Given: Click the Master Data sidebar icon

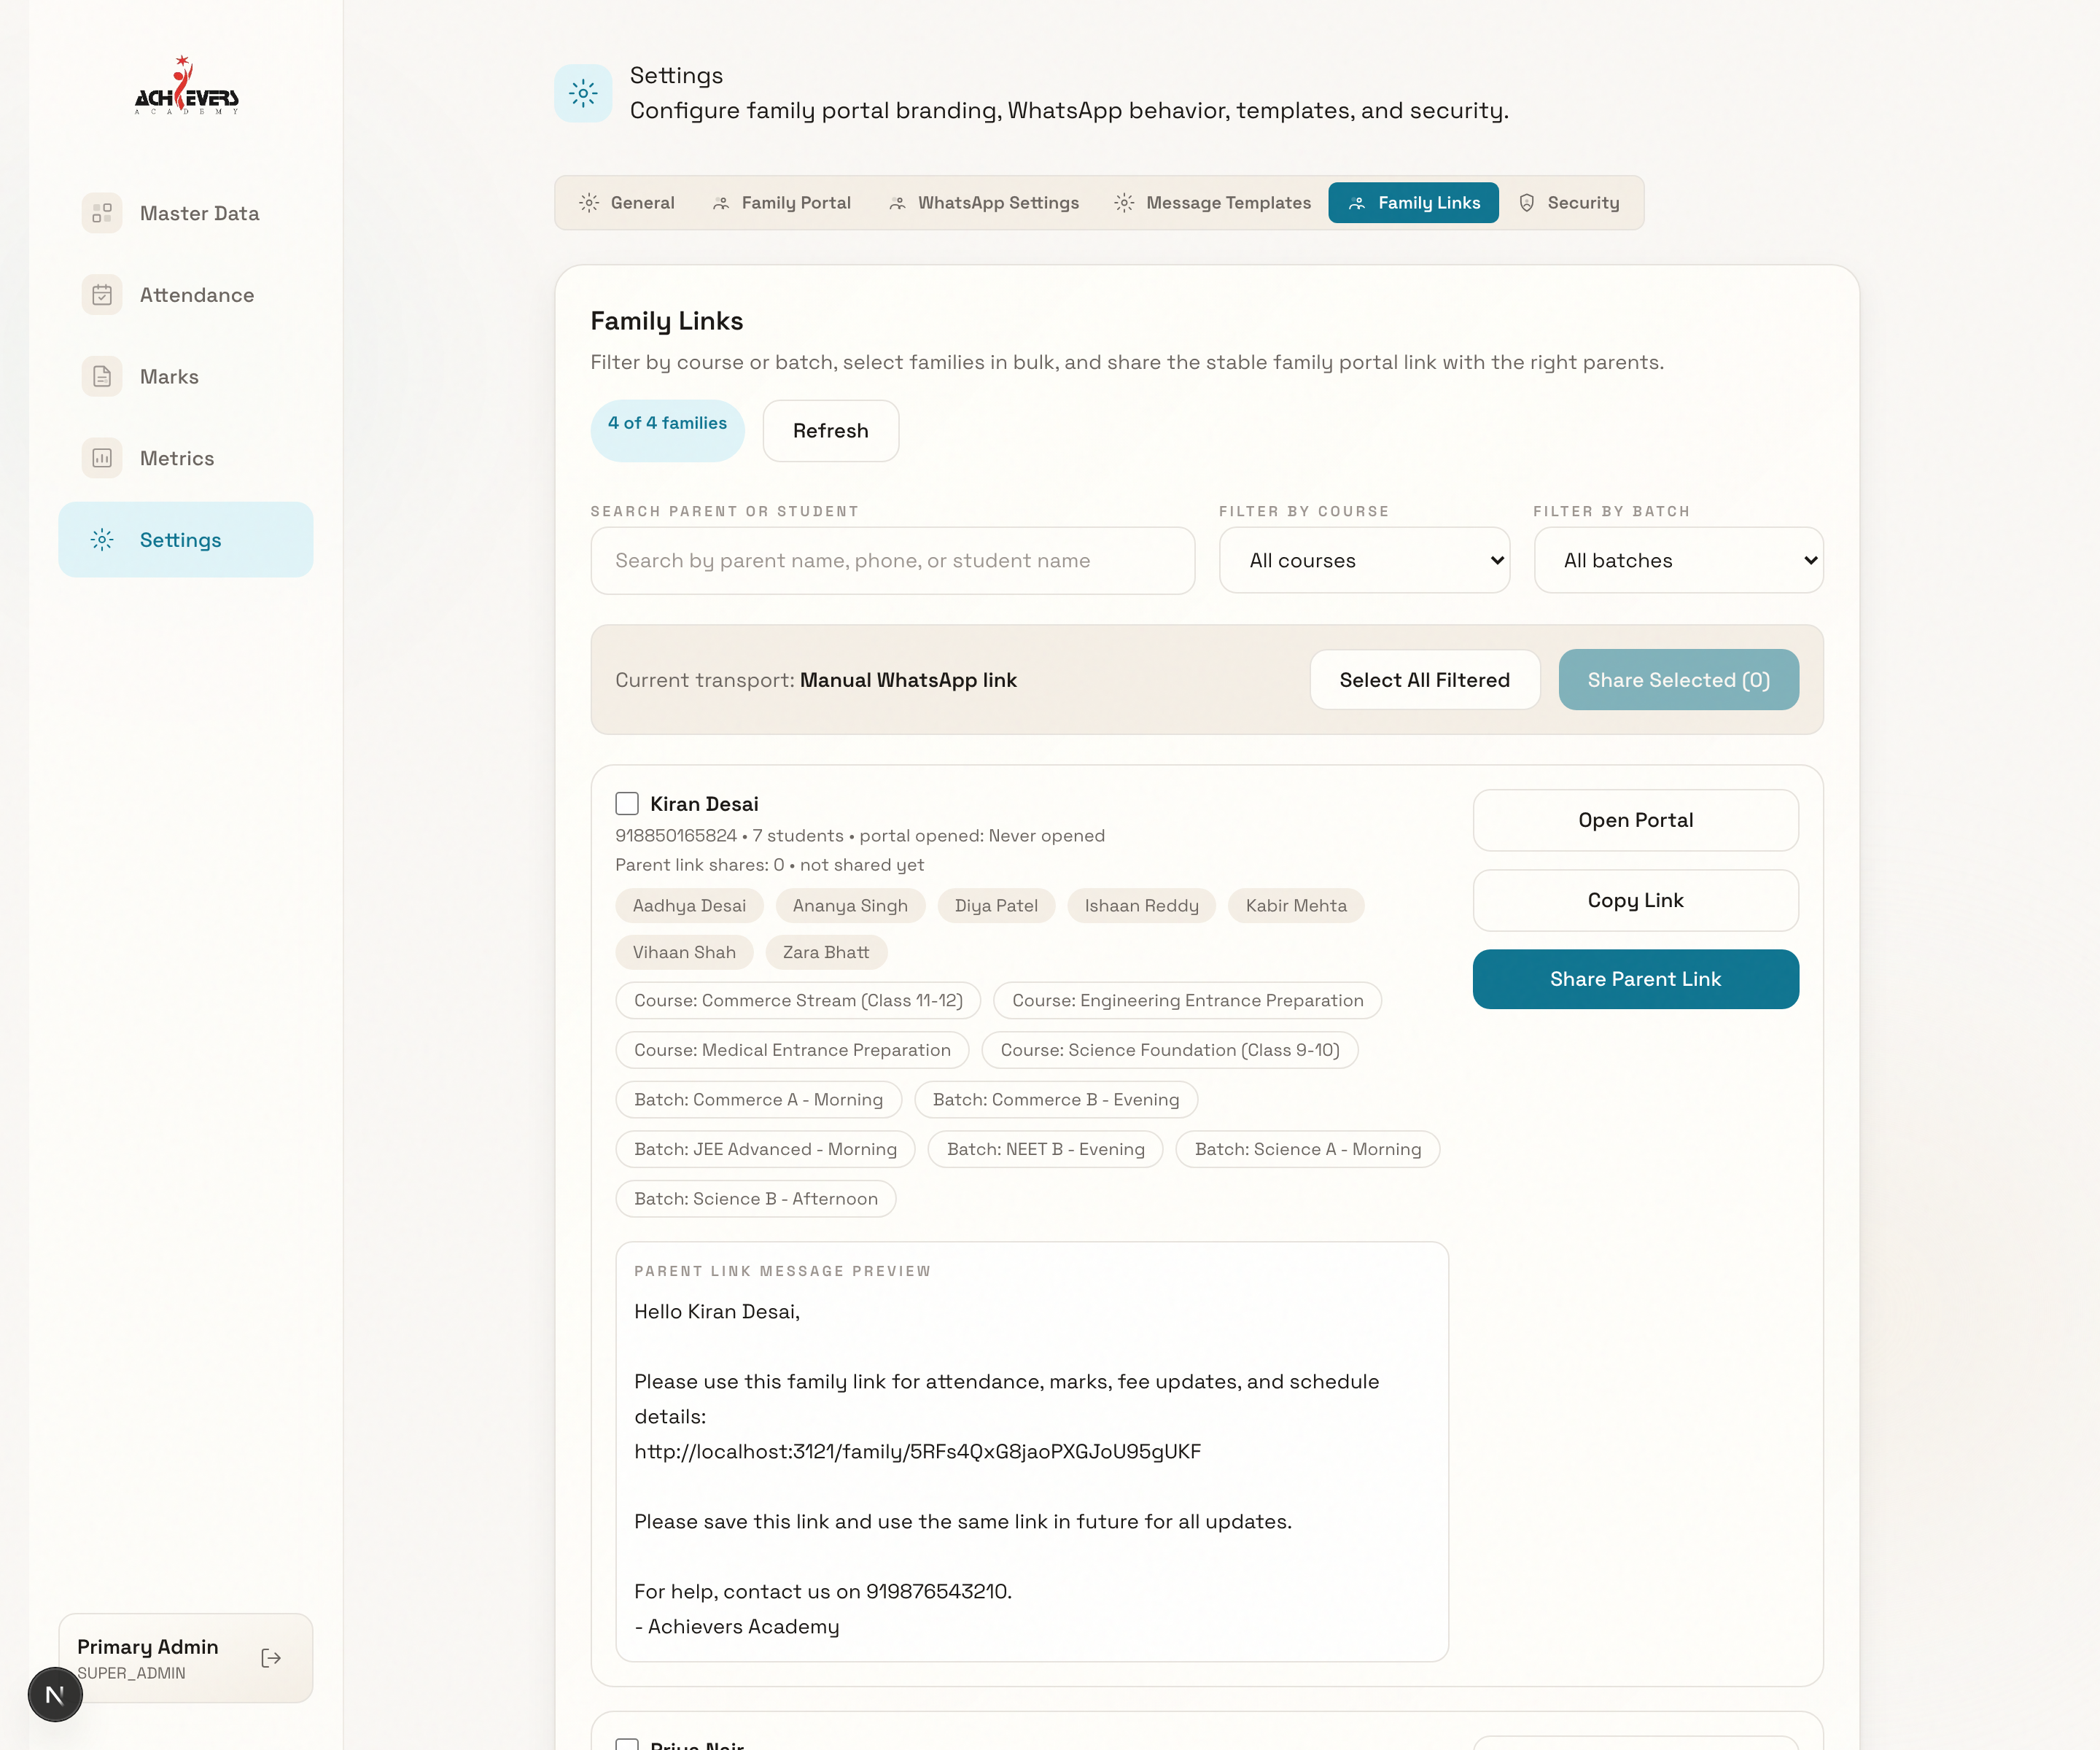Looking at the screenshot, I should [102, 213].
